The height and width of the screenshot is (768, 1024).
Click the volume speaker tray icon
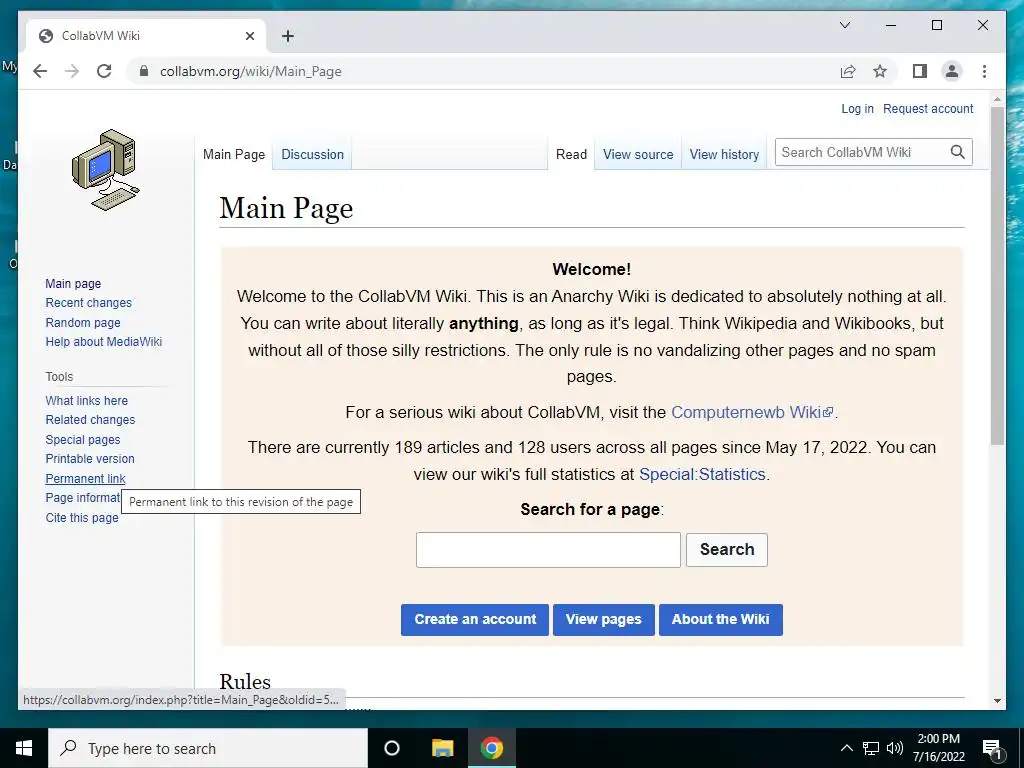[895, 748]
